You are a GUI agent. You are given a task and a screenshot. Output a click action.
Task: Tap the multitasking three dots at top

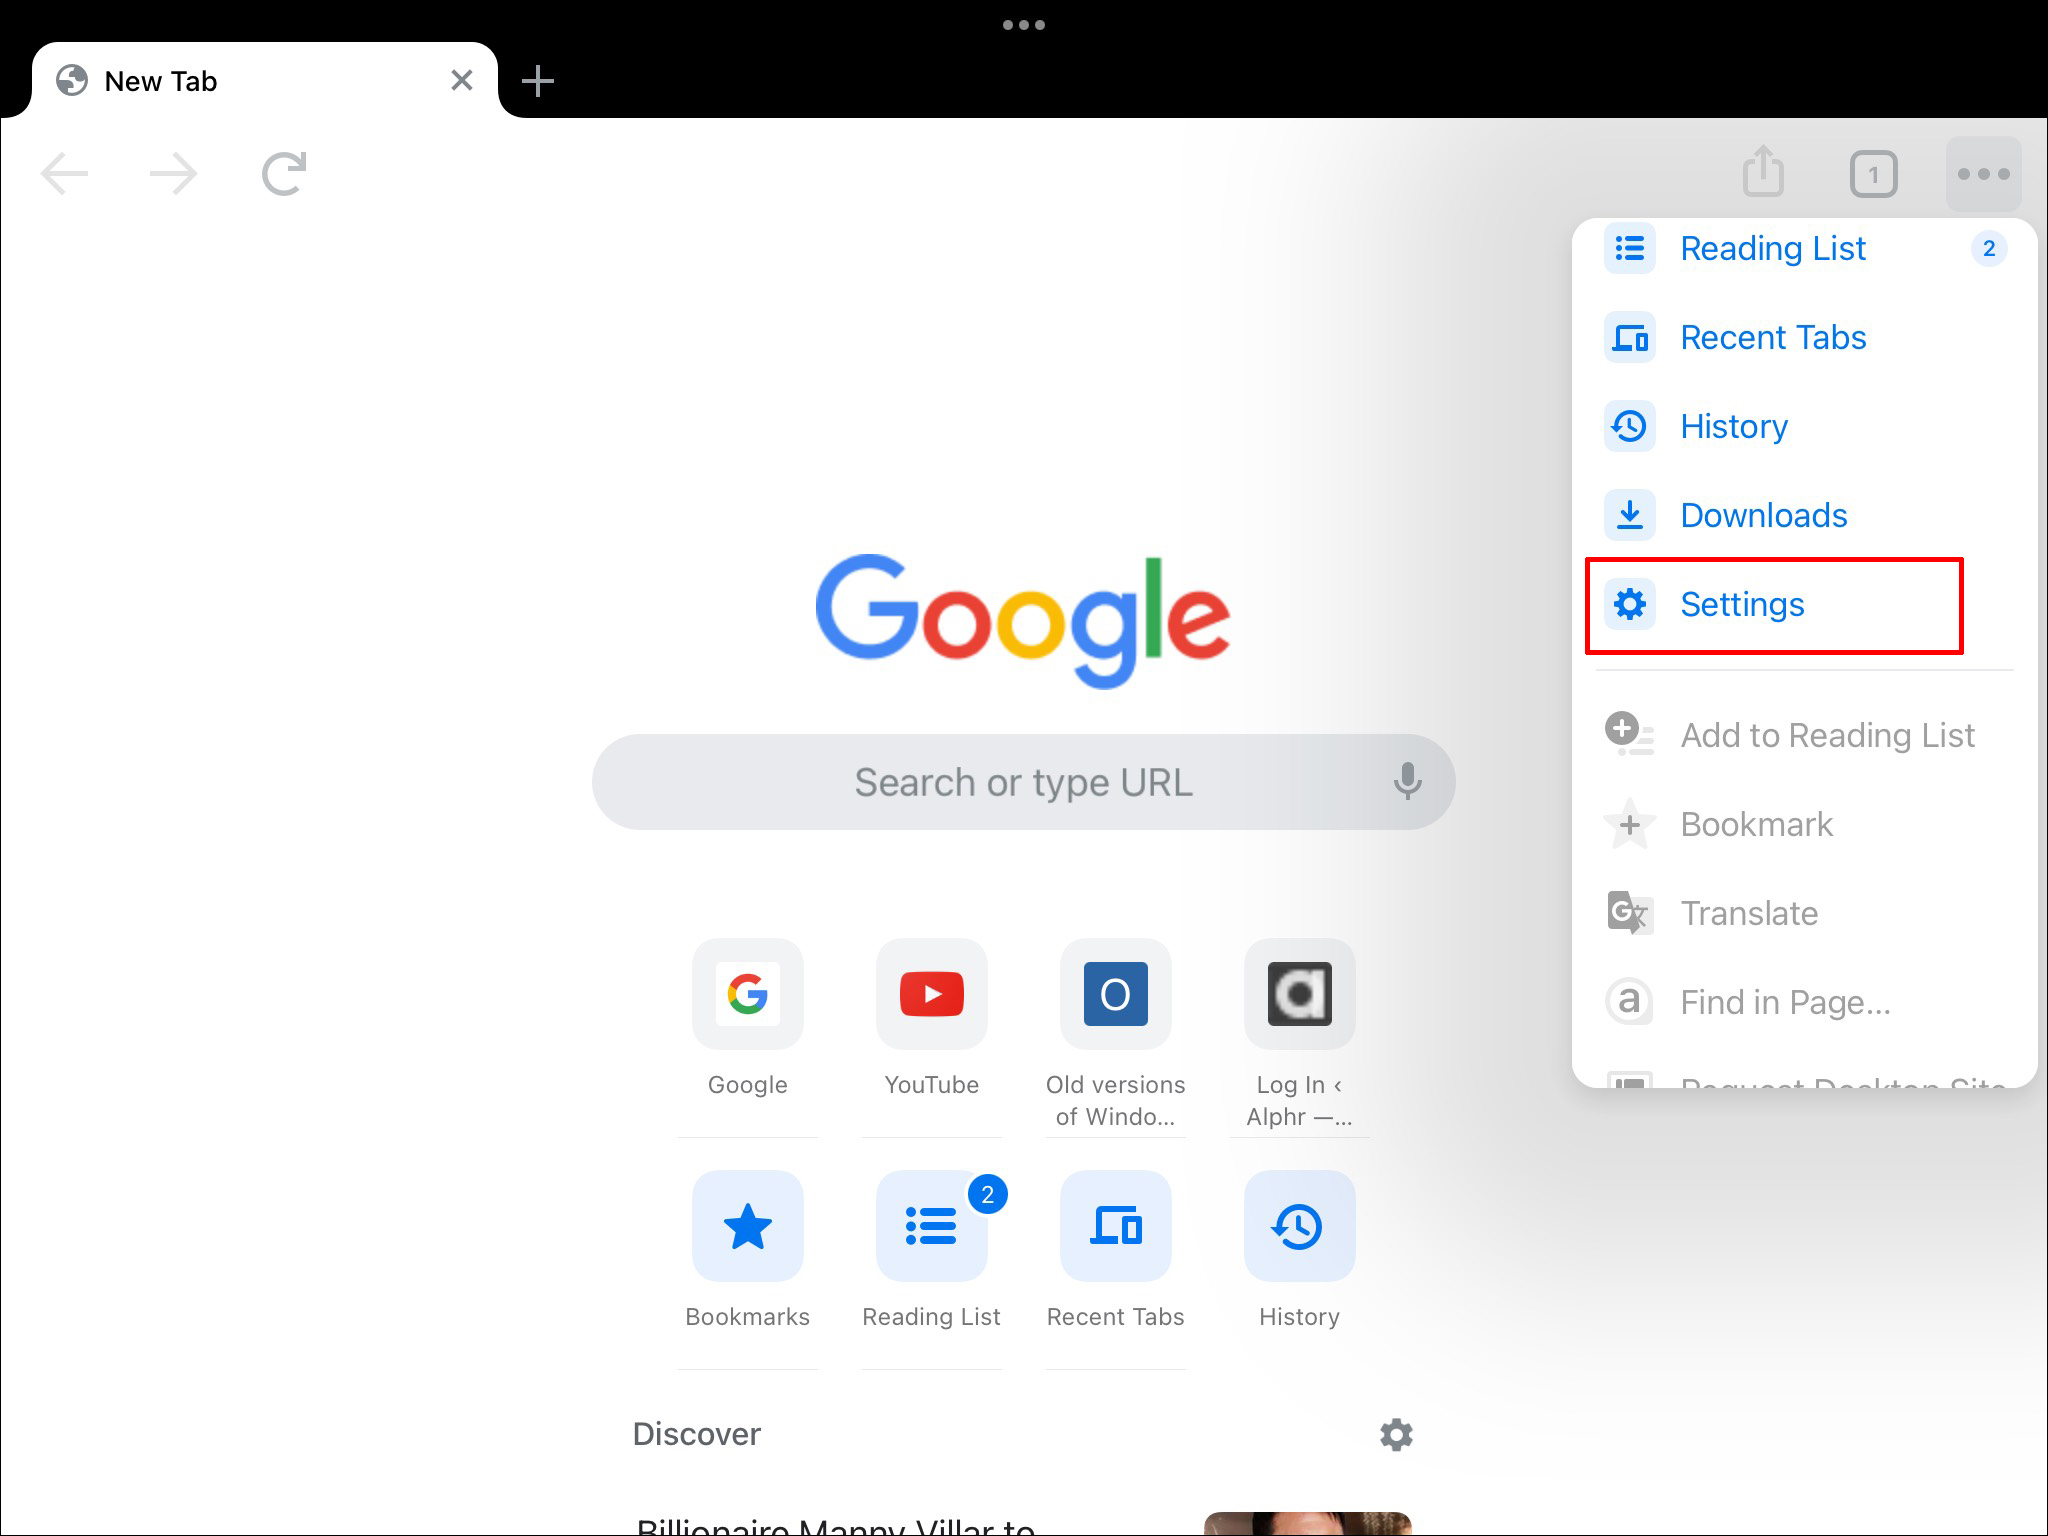[1023, 25]
